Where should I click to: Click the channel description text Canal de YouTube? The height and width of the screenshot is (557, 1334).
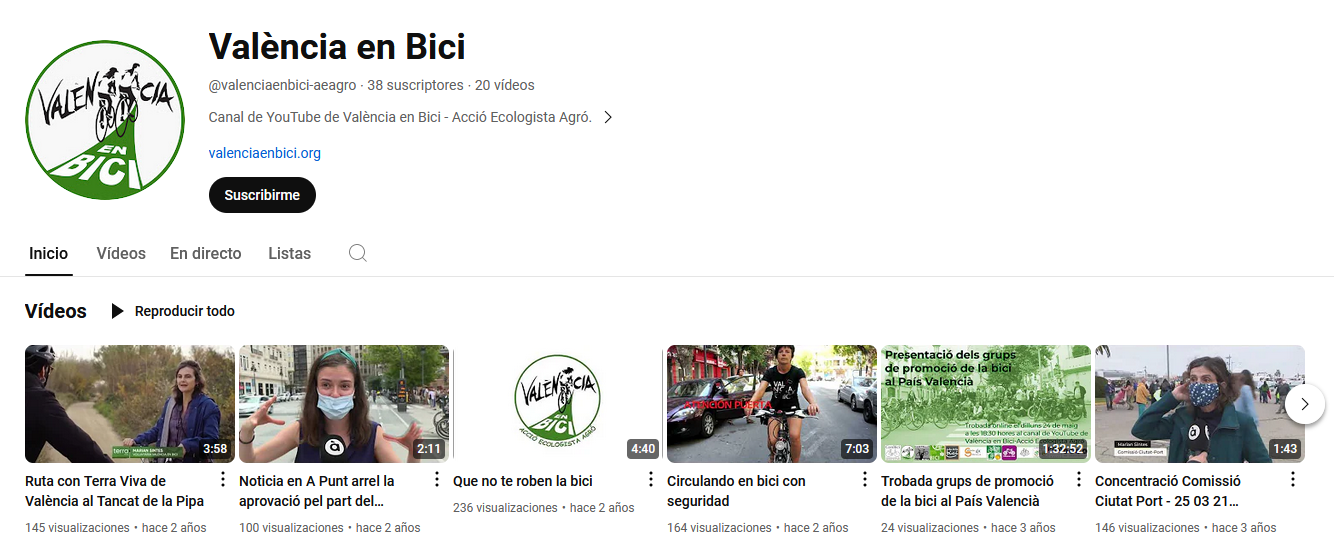400,117
